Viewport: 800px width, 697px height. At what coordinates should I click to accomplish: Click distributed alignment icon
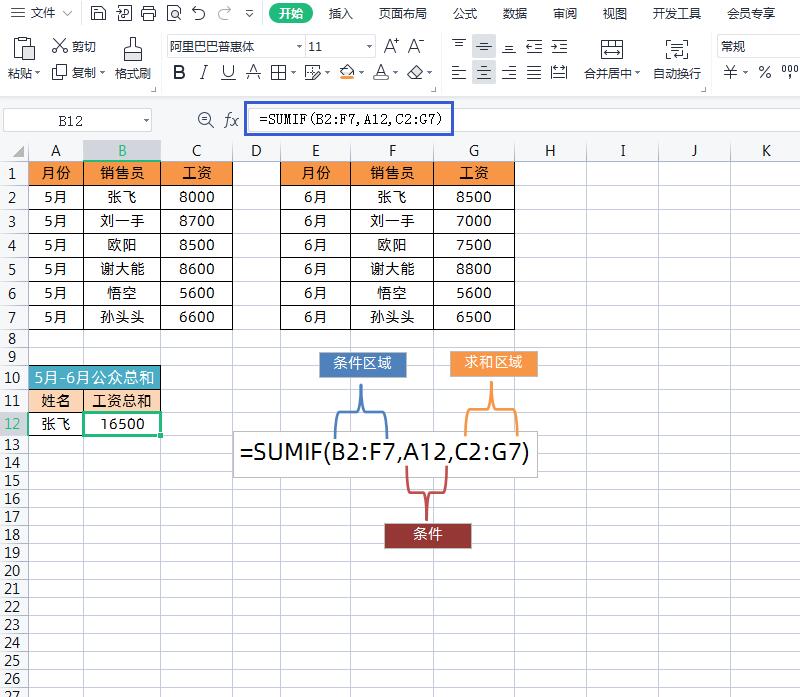(559, 72)
